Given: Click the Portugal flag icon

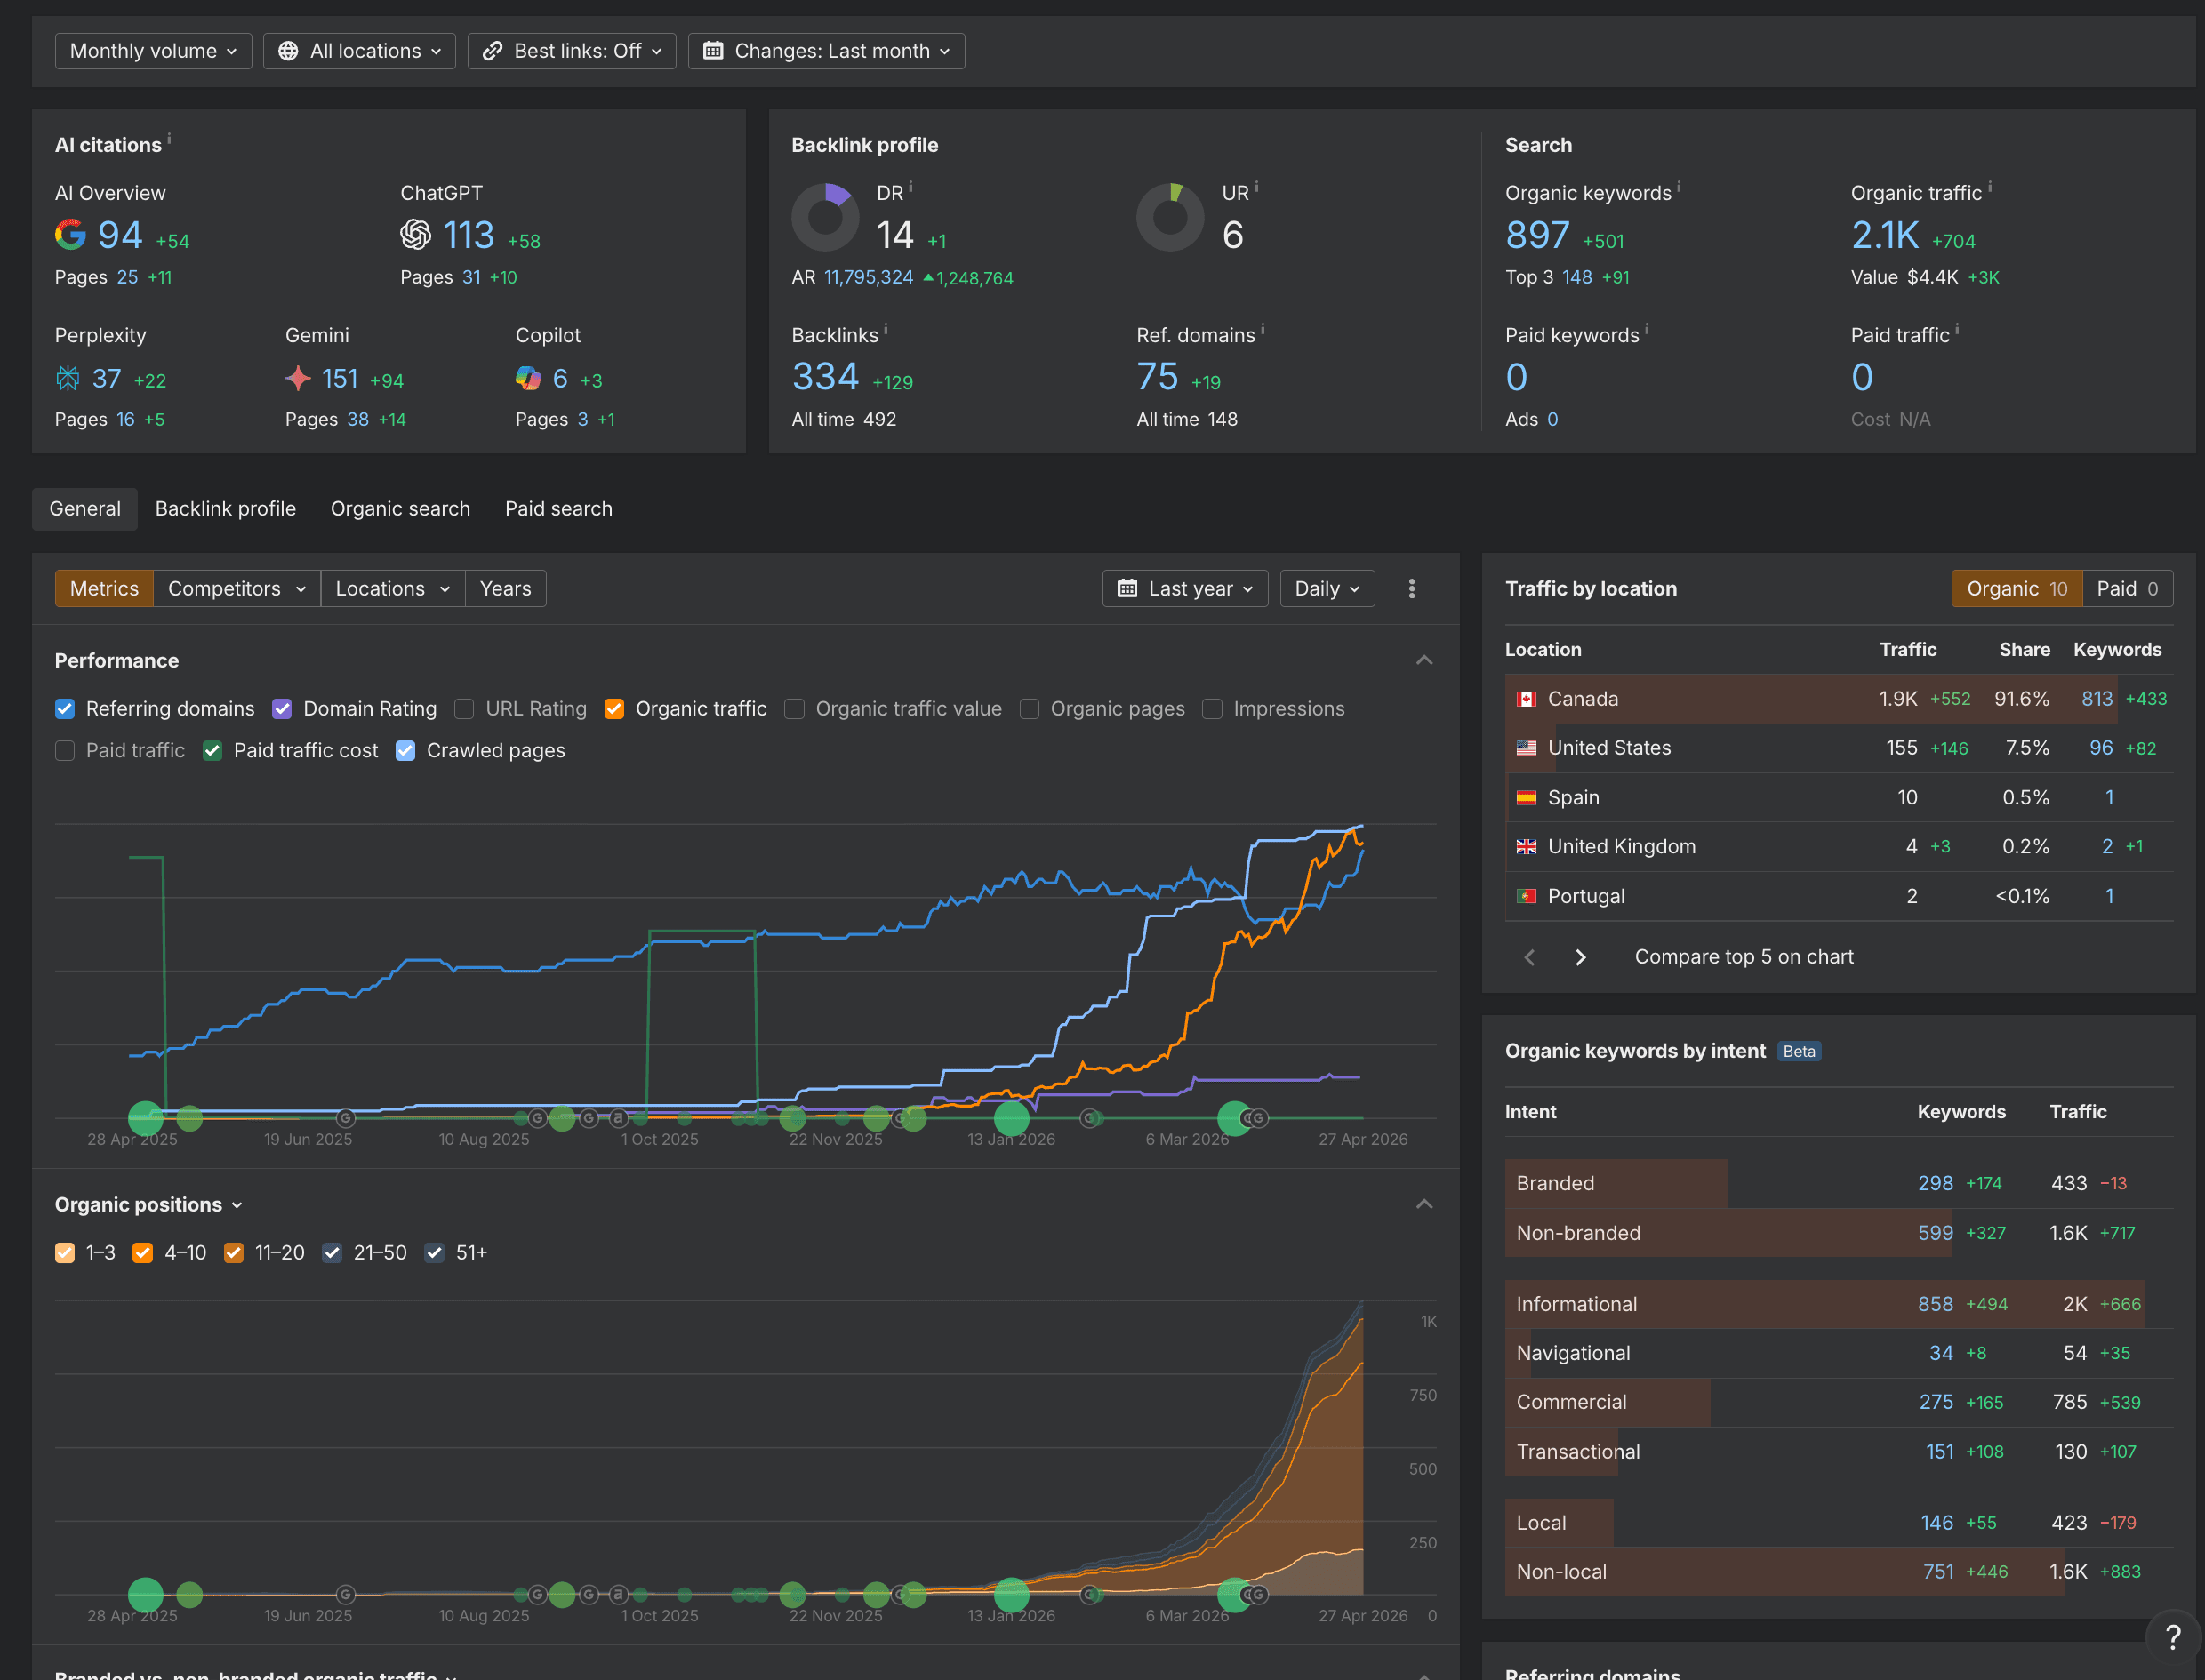Looking at the screenshot, I should tap(1526, 896).
